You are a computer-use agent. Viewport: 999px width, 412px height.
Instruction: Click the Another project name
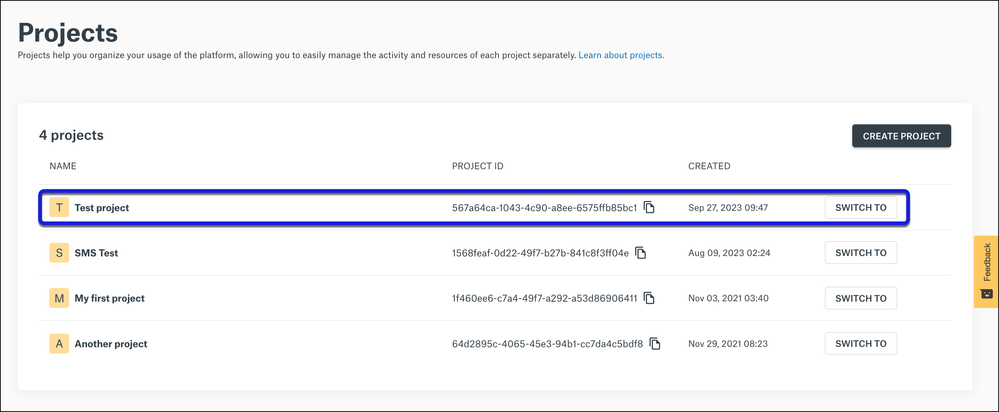pos(111,344)
